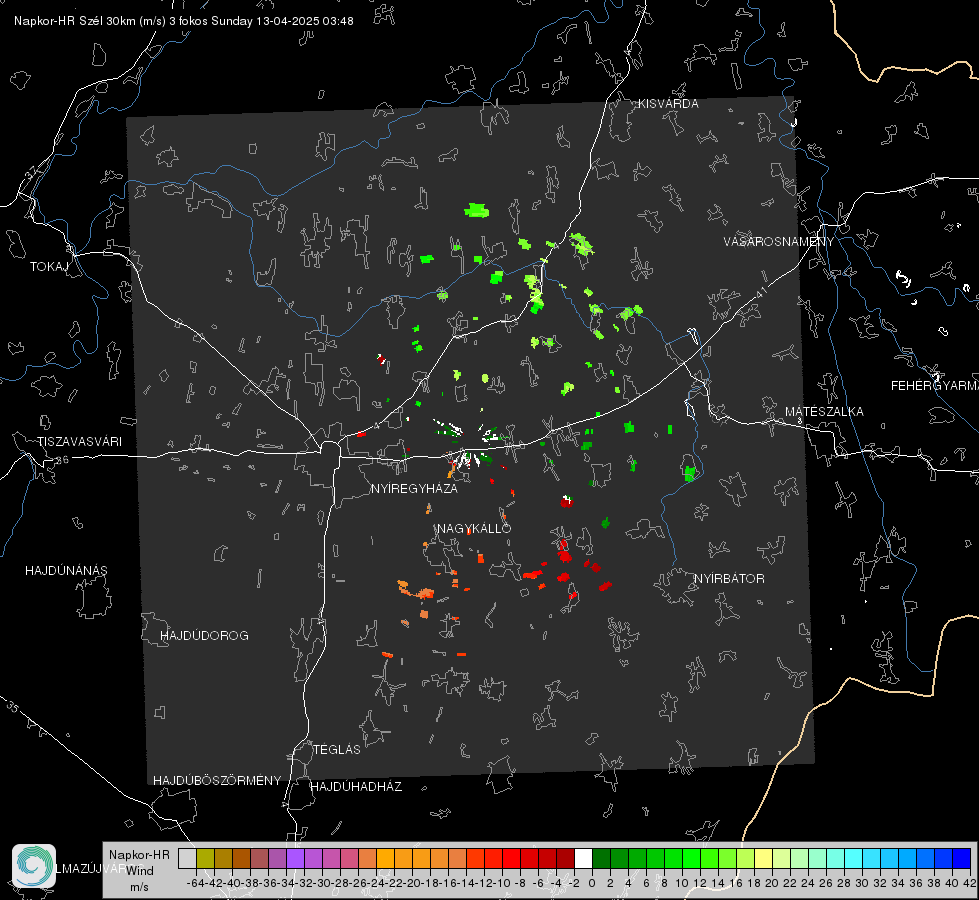
Task: Select the NAGYKÁLLÓ city label
Action: 474,529
